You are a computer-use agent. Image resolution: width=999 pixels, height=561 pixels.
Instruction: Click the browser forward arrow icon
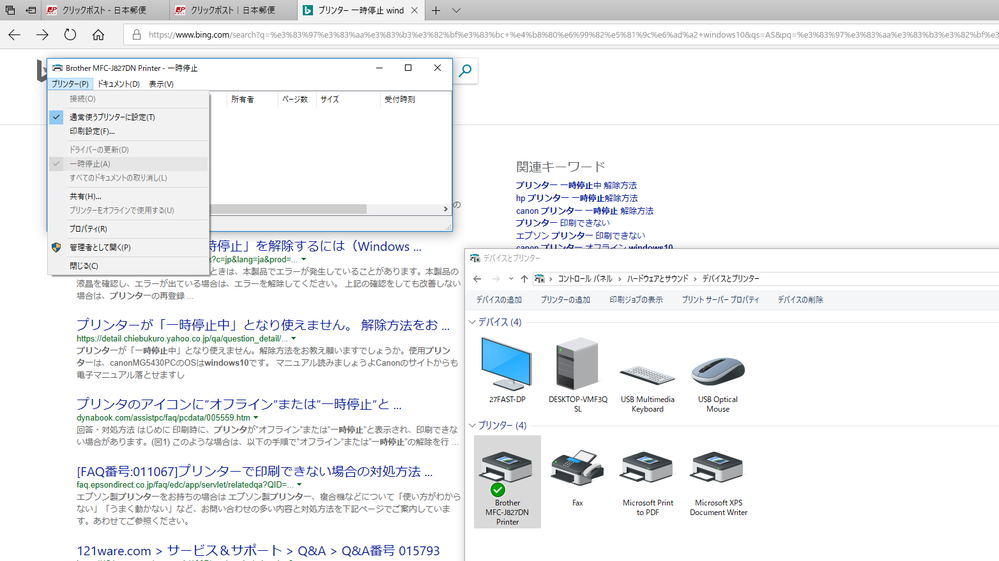(x=42, y=35)
